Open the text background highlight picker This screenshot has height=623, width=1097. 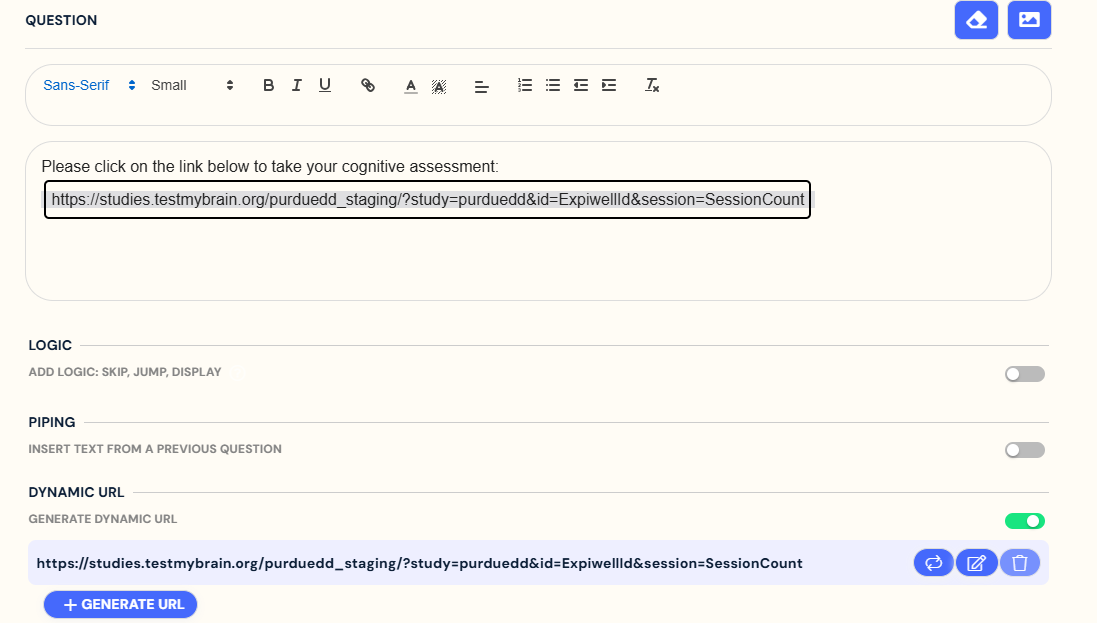click(439, 86)
